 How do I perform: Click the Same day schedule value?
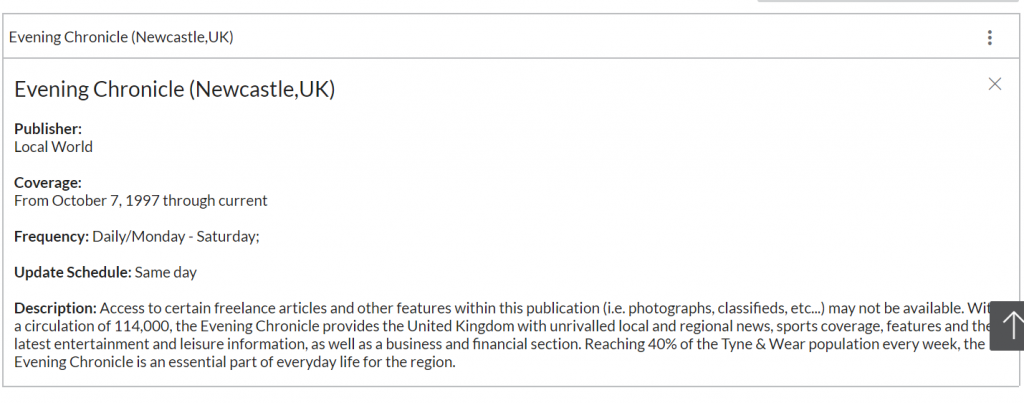point(166,272)
